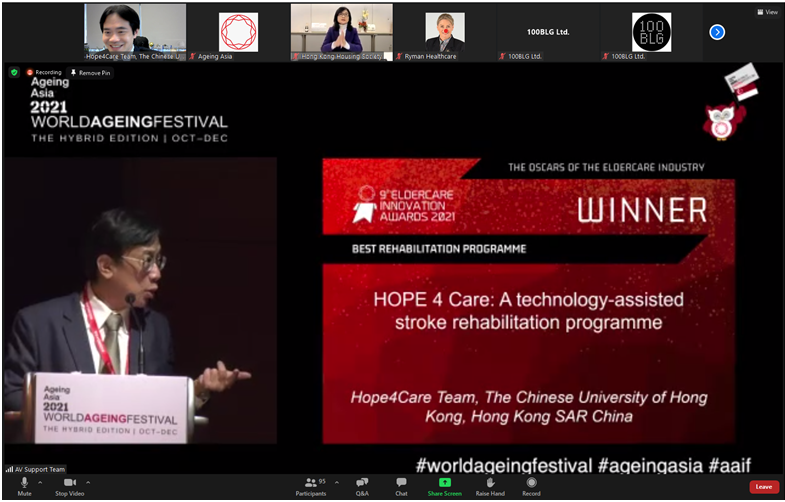Expand audio options arrow next to Mute
The width and height of the screenshot is (785, 502).
coord(40,482)
